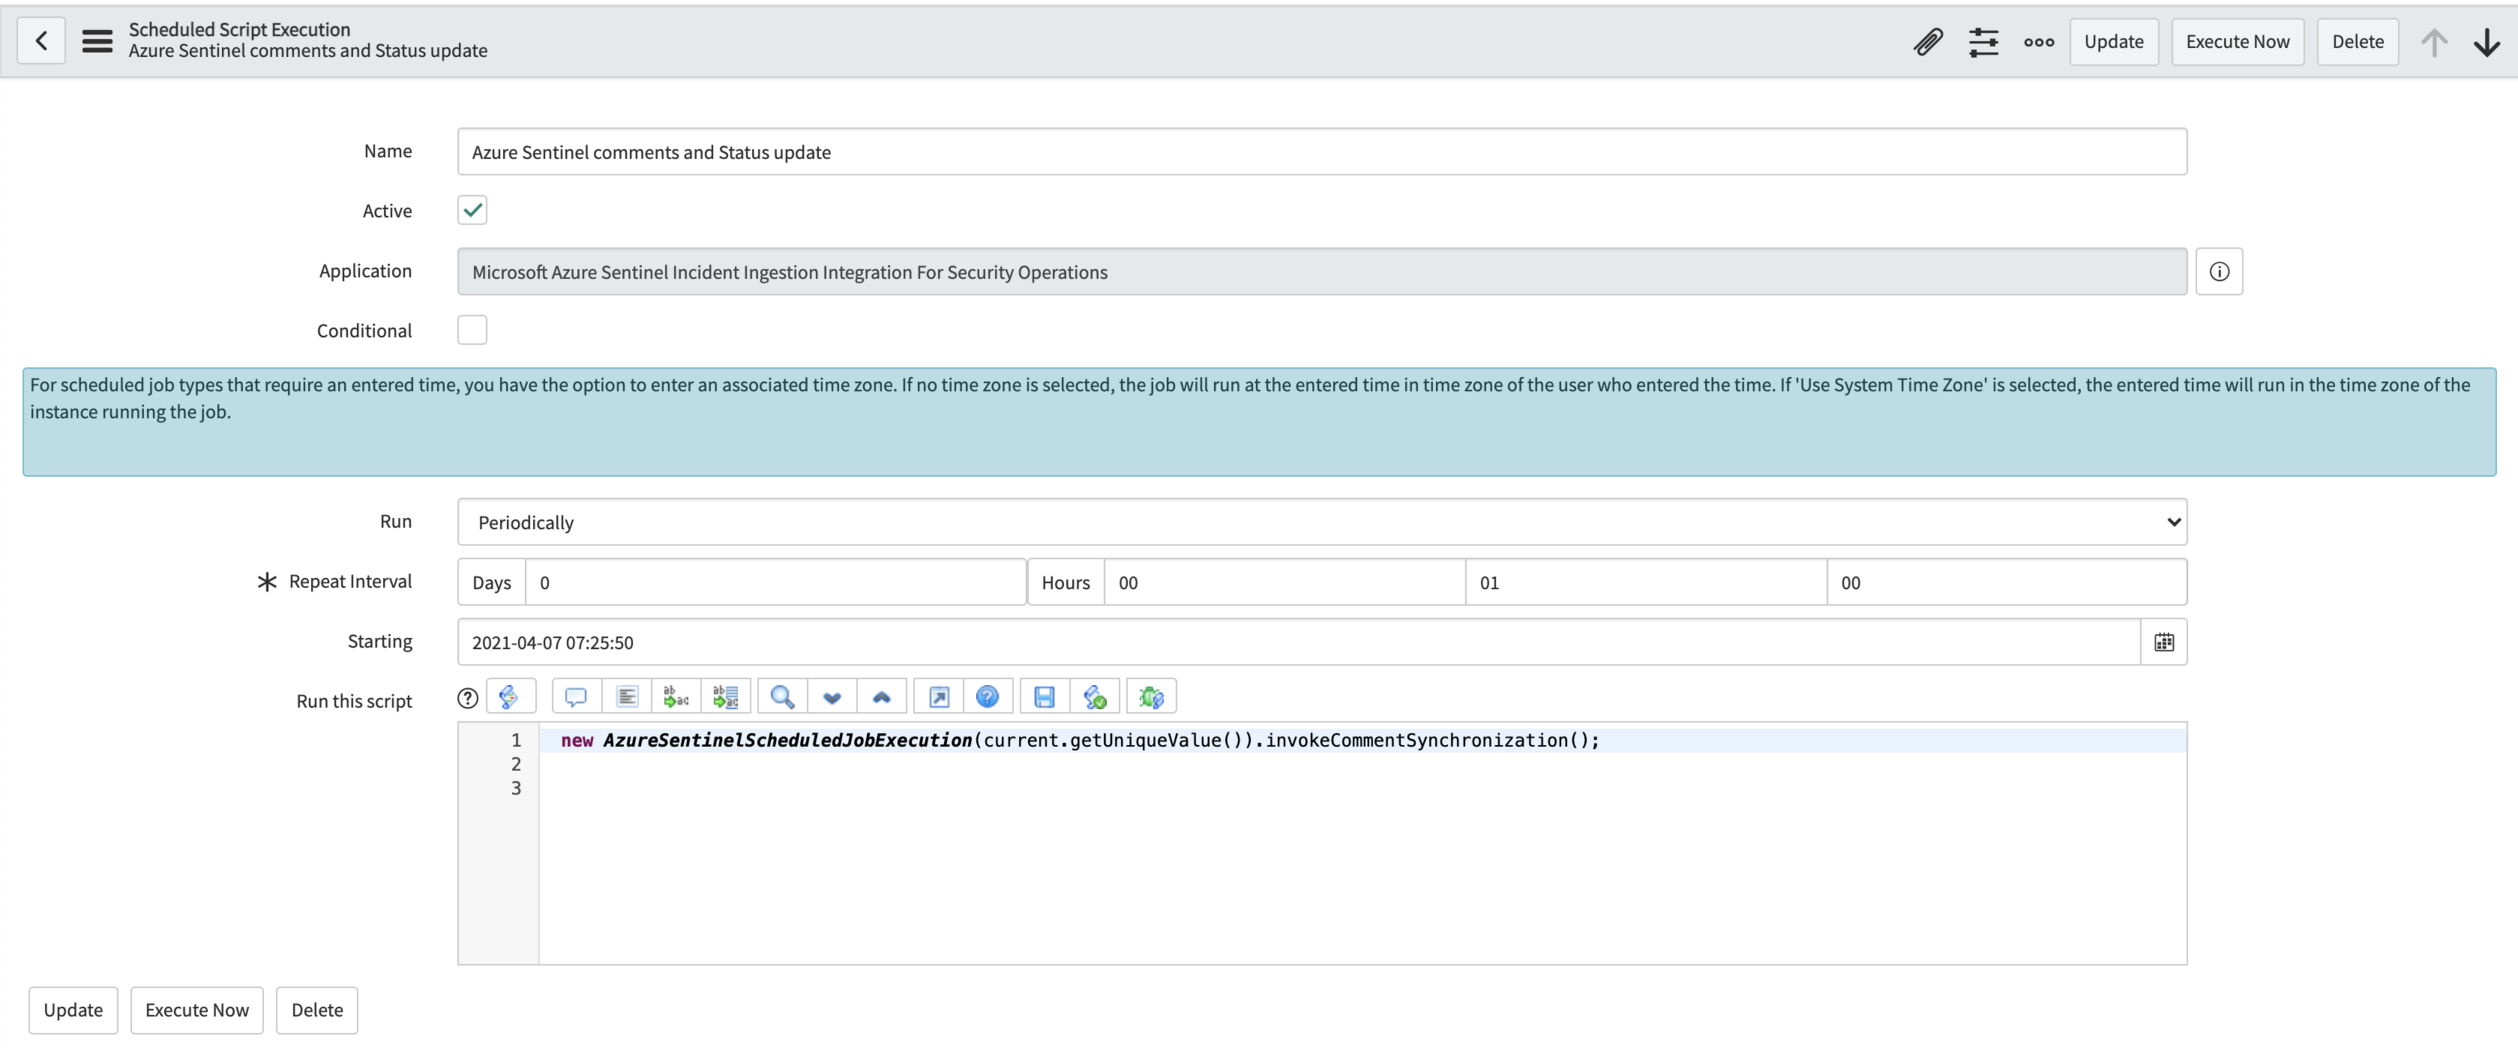Show Application field info icon
Image resolution: width=2518 pixels, height=1048 pixels.
pyautogui.click(x=2219, y=271)
